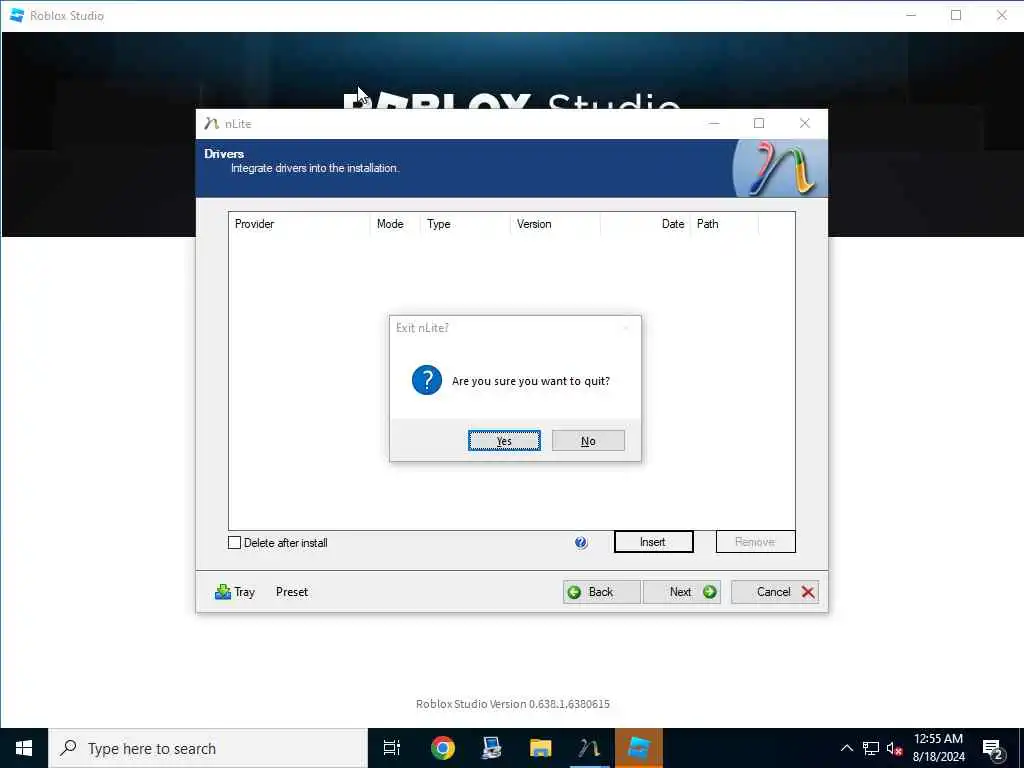Select the disabled Remove button
The height and width of the screenshot is (768, 1024).
[x=755, y=542]
